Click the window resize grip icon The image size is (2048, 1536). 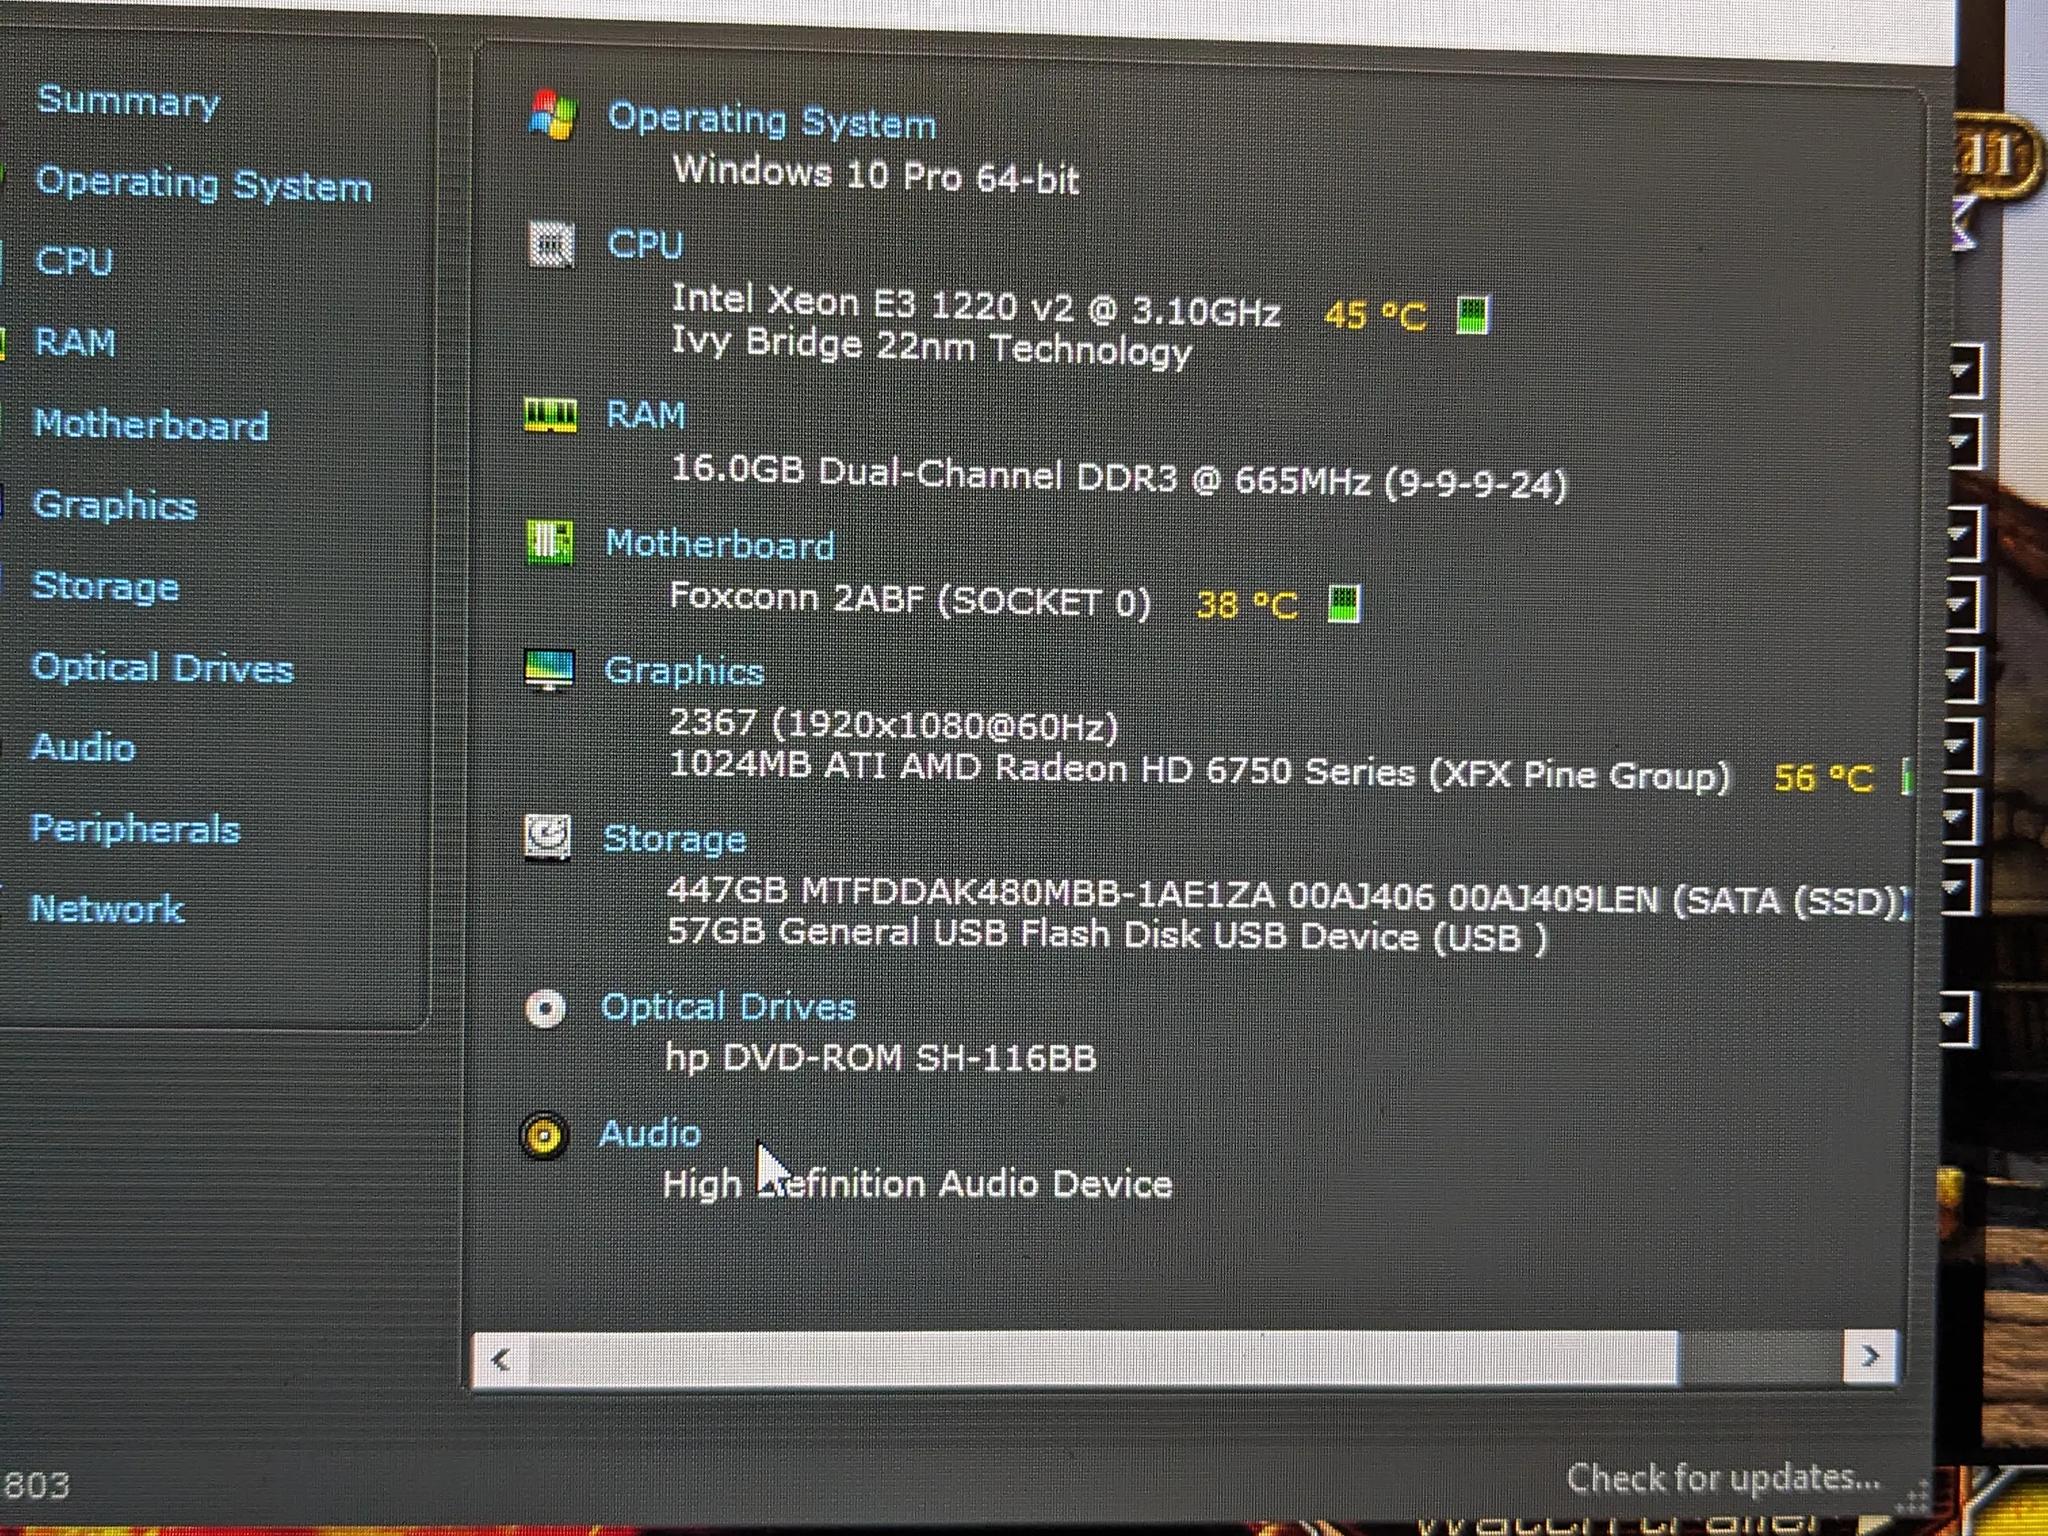coord(1913,1497)
